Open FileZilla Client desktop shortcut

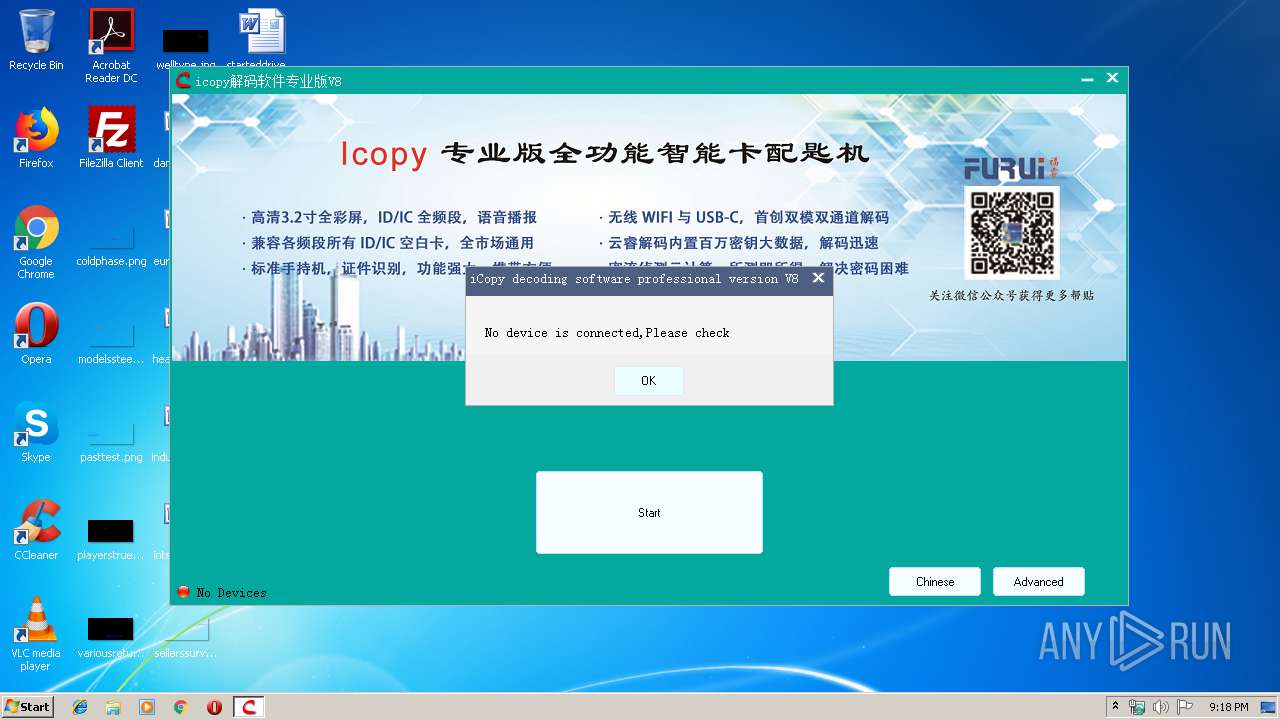[111, 138]
